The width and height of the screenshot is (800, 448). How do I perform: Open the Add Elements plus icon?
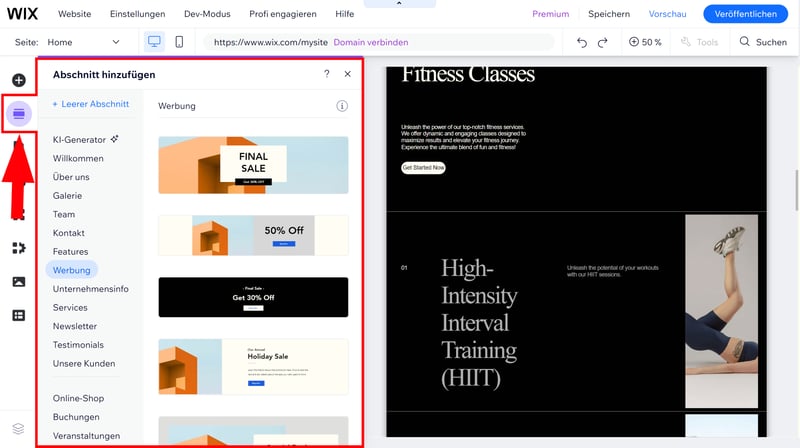(18, 80)
